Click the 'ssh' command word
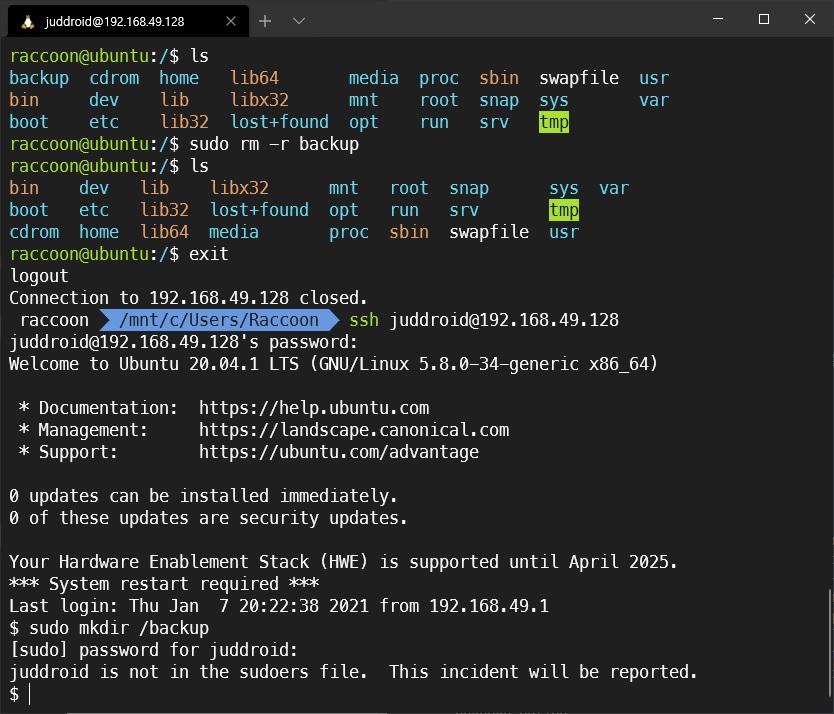This screenshot has height=714, width=834. 364,320
